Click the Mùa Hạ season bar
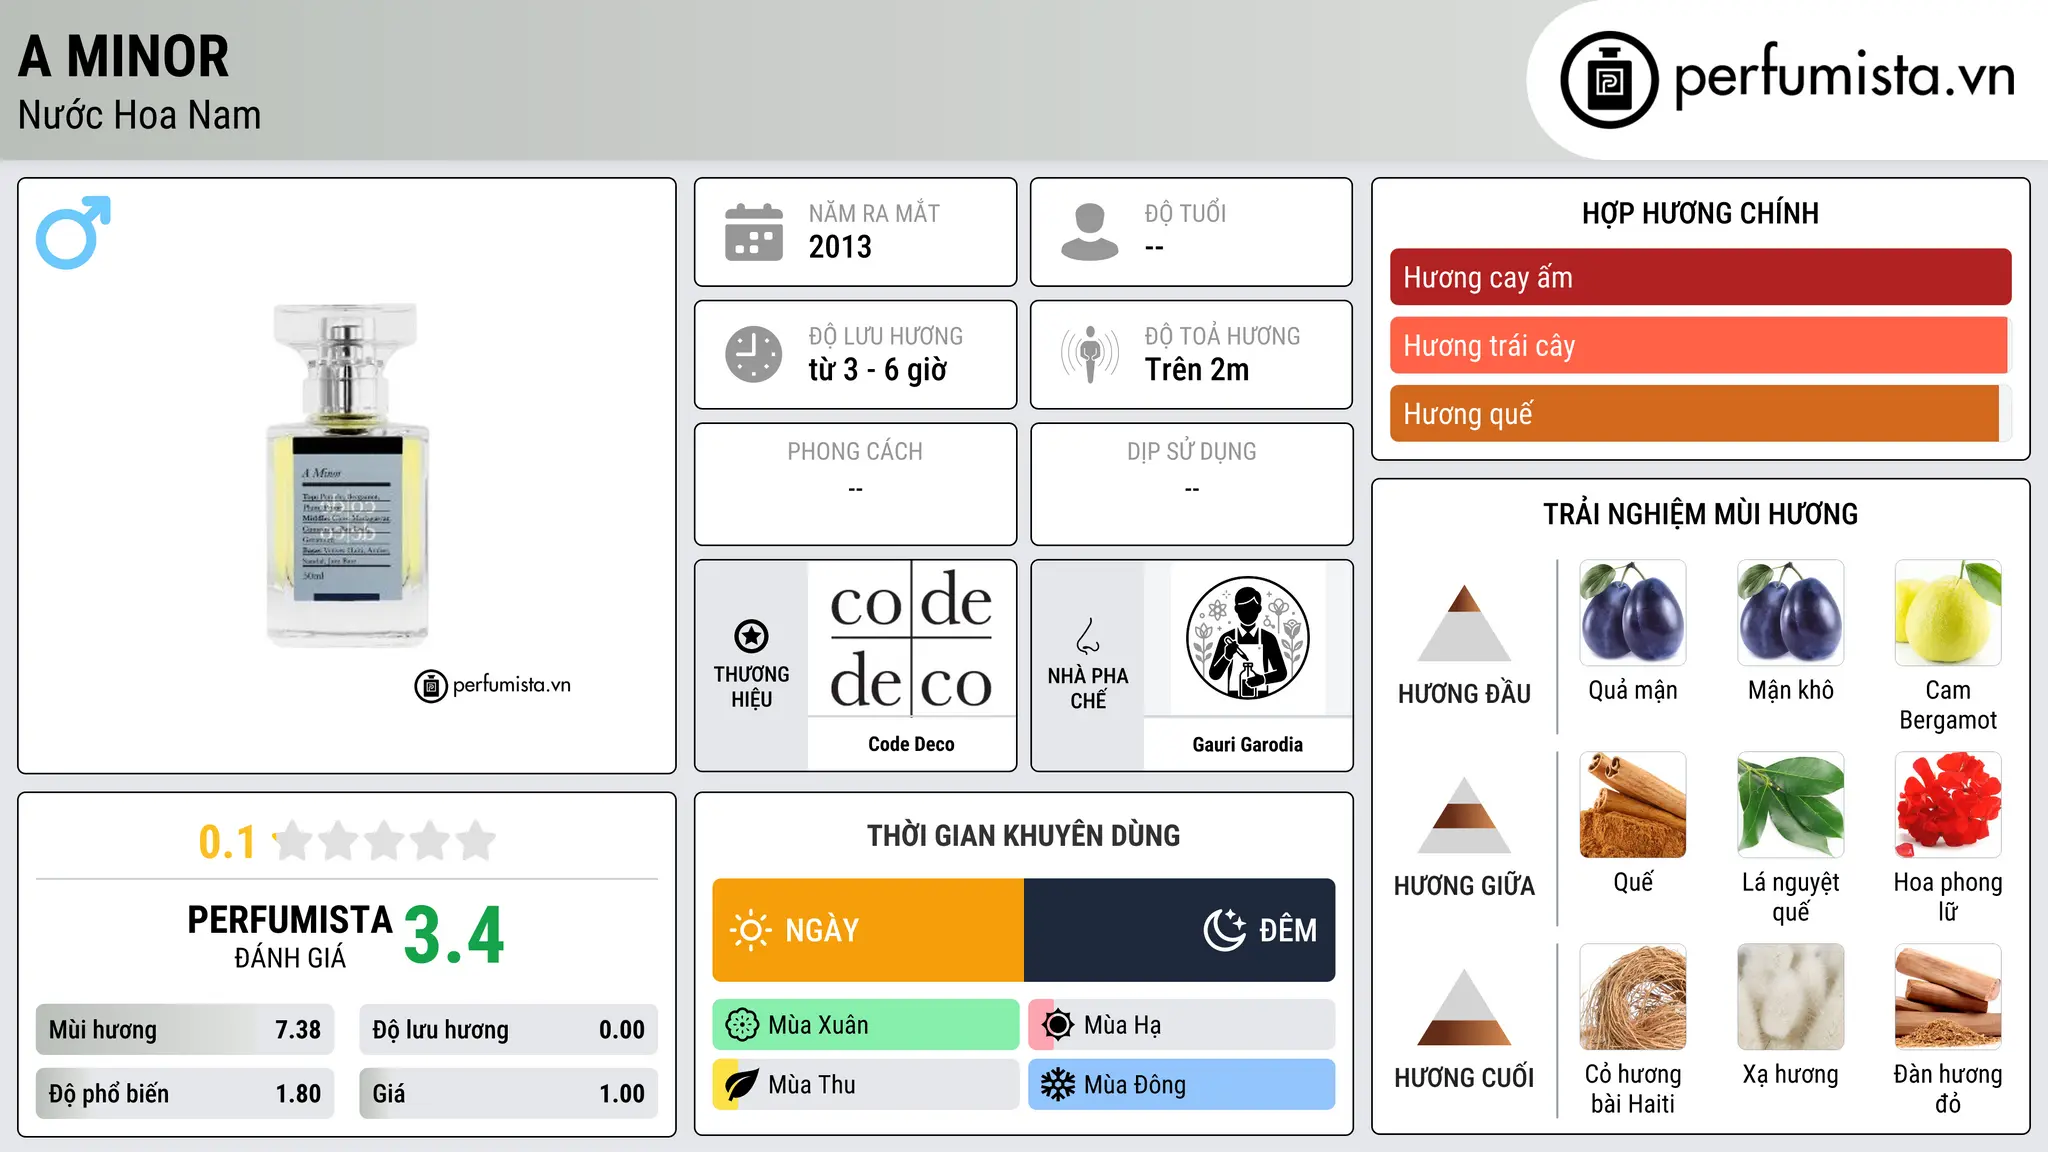The image size is (2048, 1152). pos(1182,1025)
